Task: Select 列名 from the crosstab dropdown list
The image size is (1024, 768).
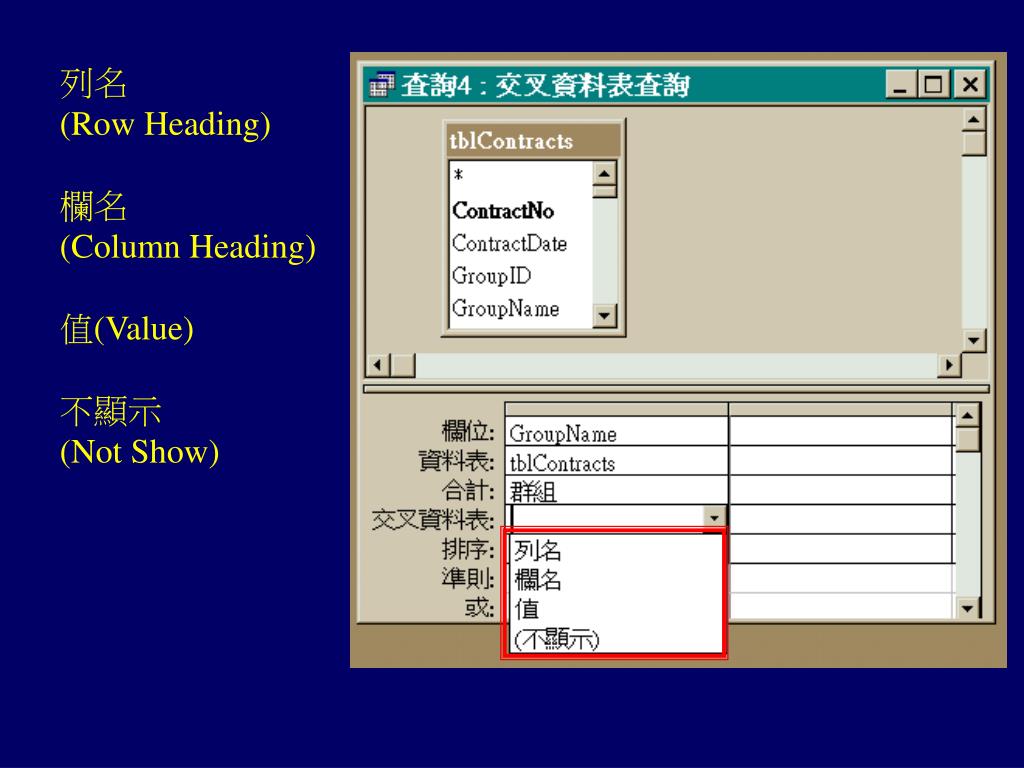Action: click(615, 551)
